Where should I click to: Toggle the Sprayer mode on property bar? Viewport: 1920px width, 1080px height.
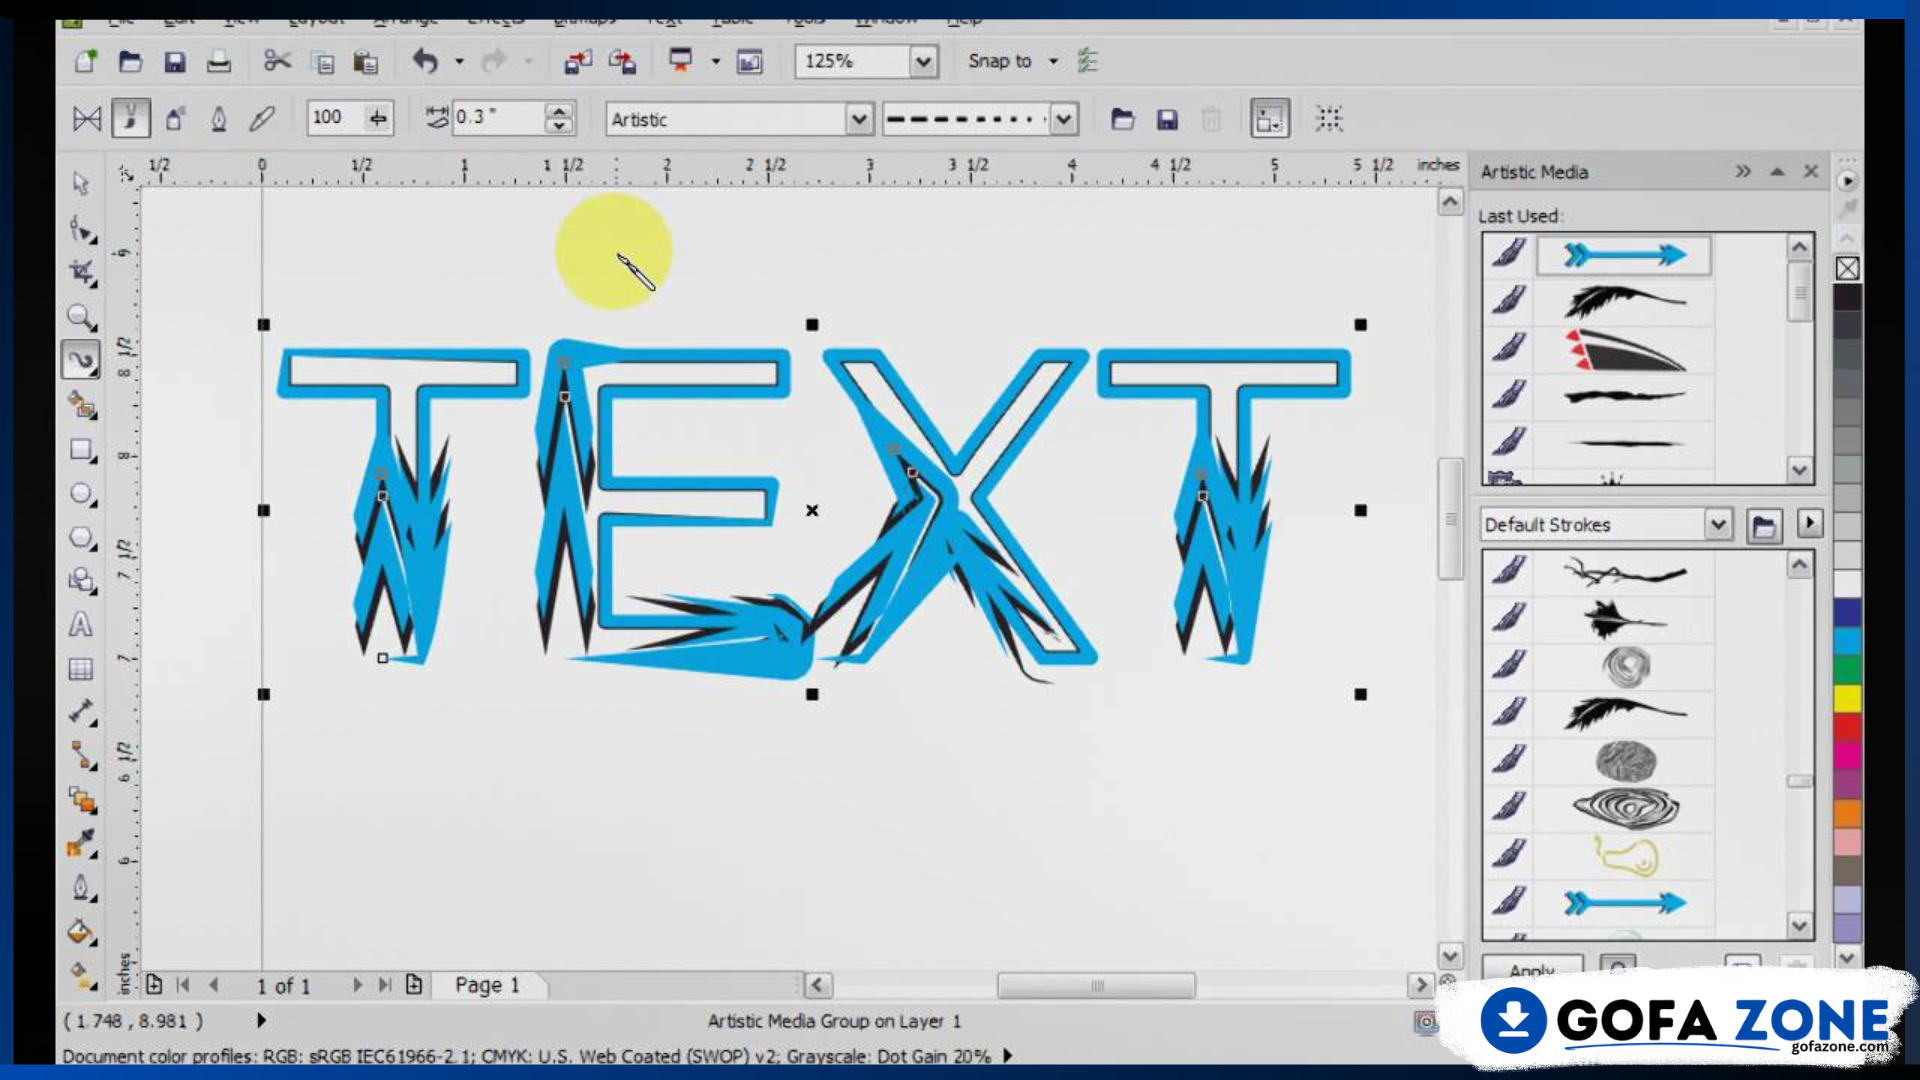(x=175, y=119)
